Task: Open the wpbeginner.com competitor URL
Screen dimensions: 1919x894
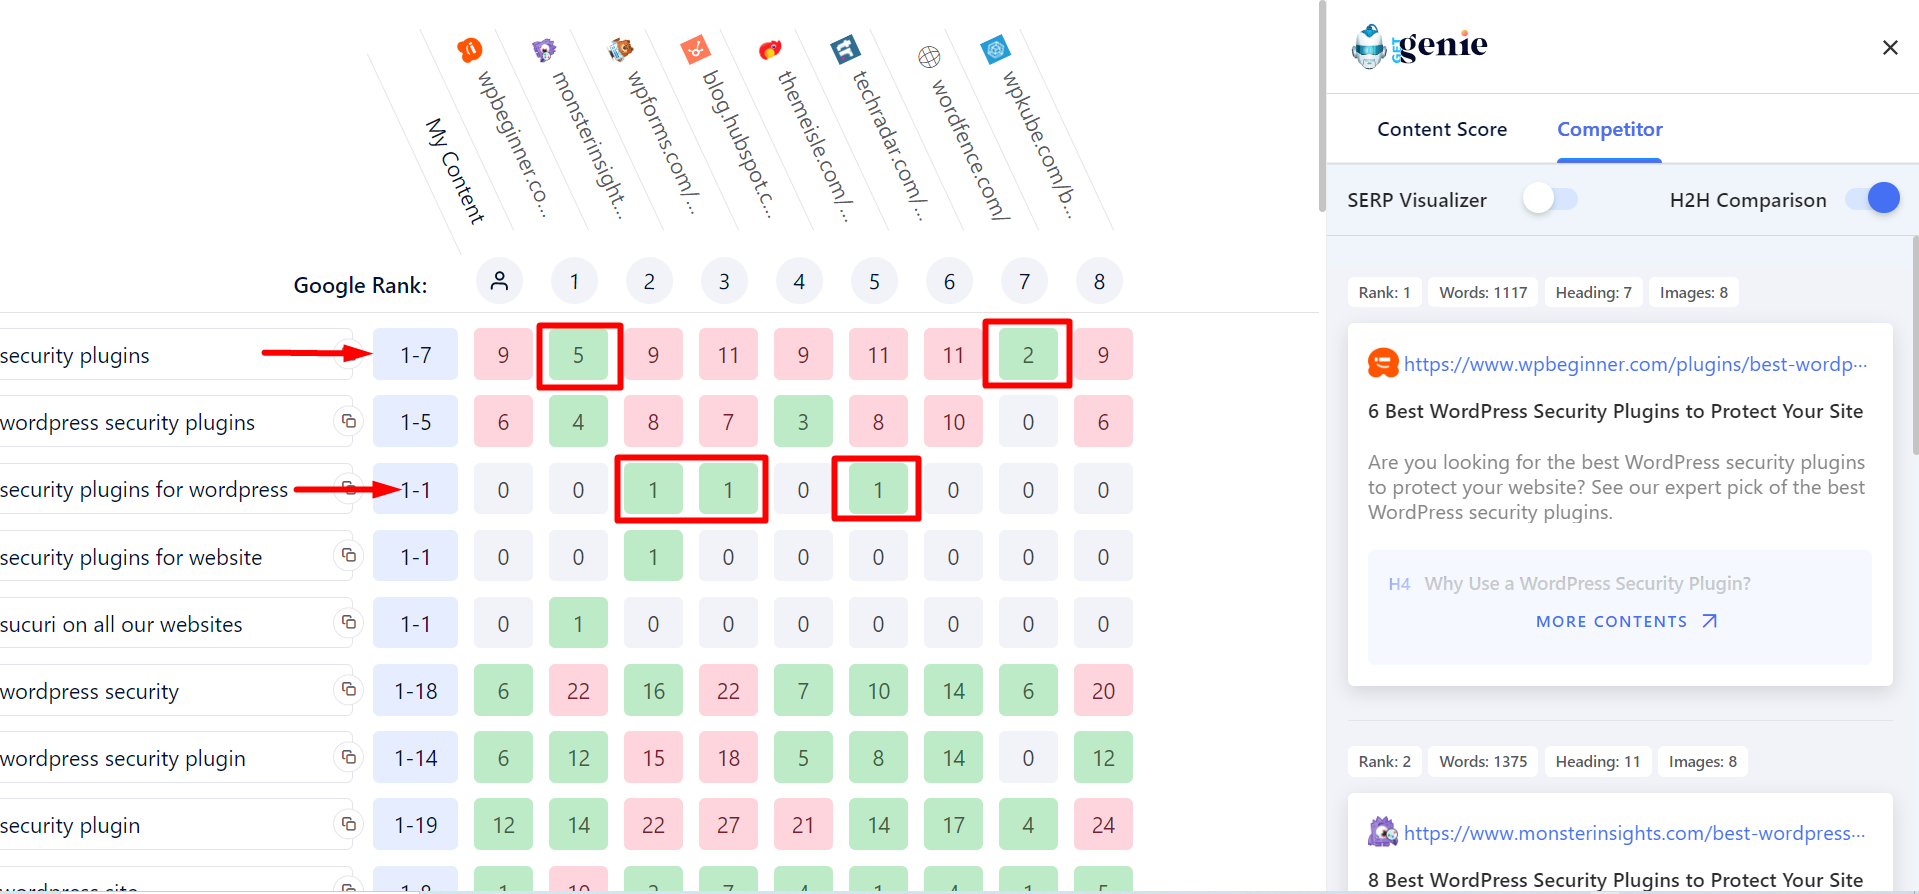Action: click(1635, 364)
